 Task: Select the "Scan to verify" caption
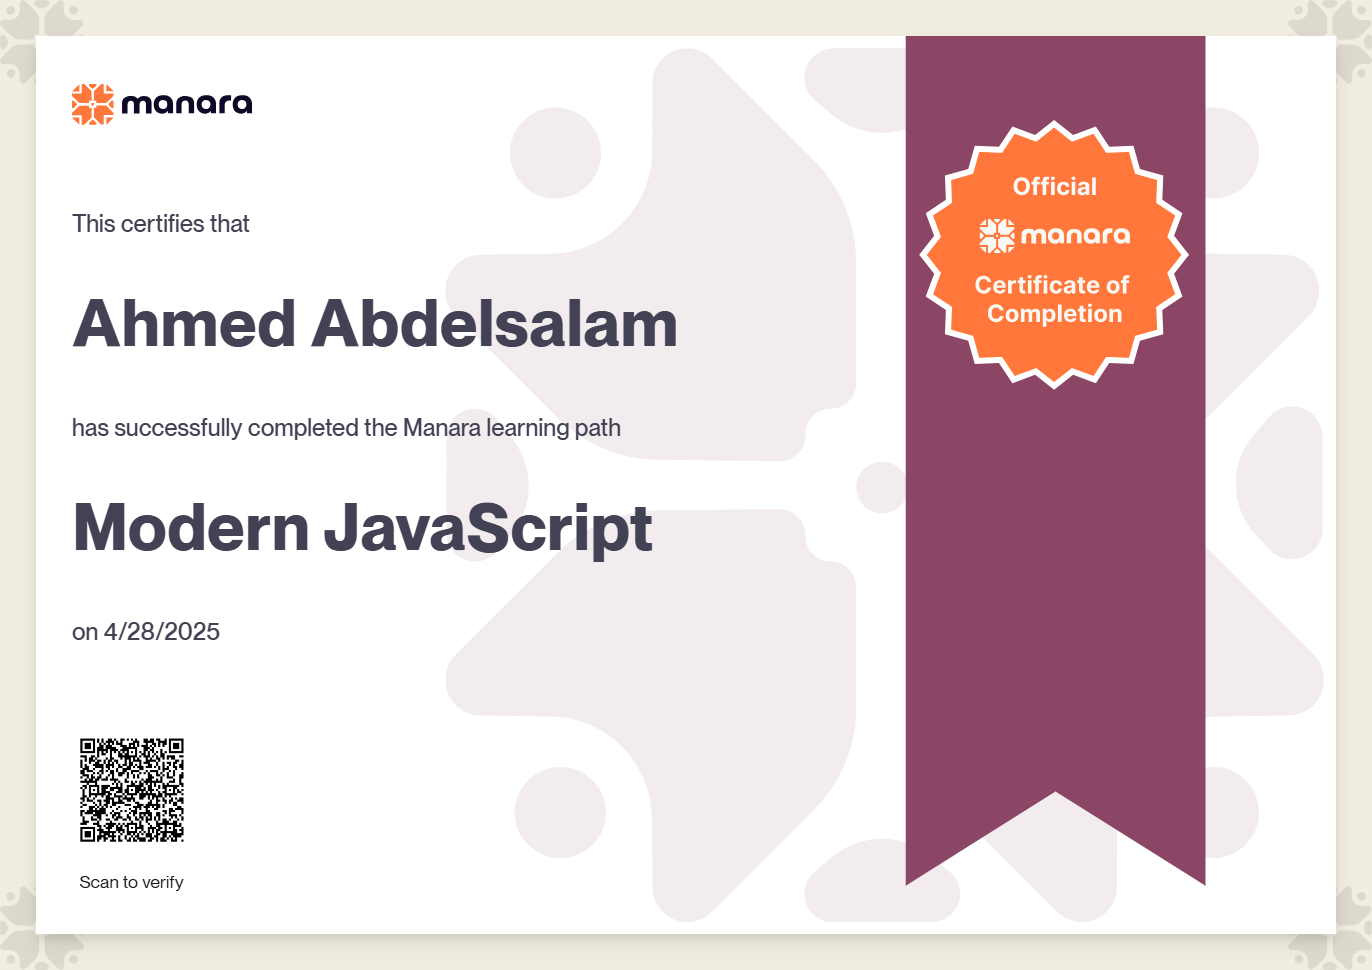131,882
